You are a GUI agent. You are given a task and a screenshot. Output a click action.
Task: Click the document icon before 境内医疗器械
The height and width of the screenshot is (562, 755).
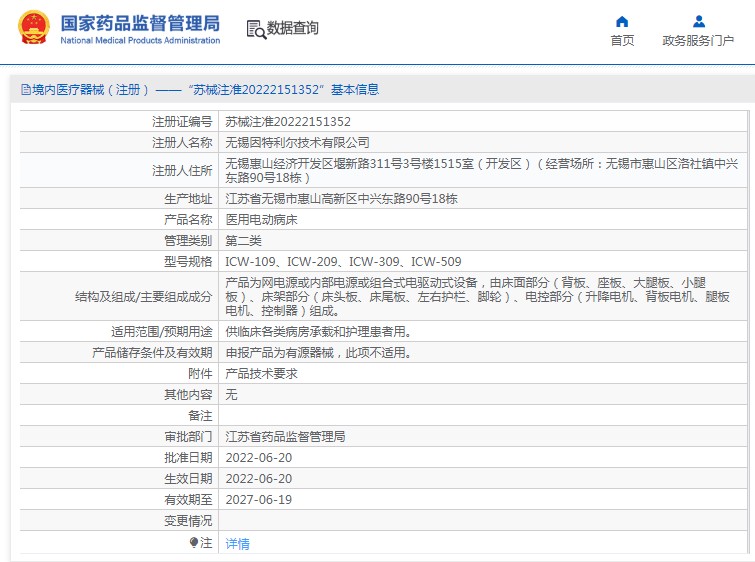coord(26,90)
